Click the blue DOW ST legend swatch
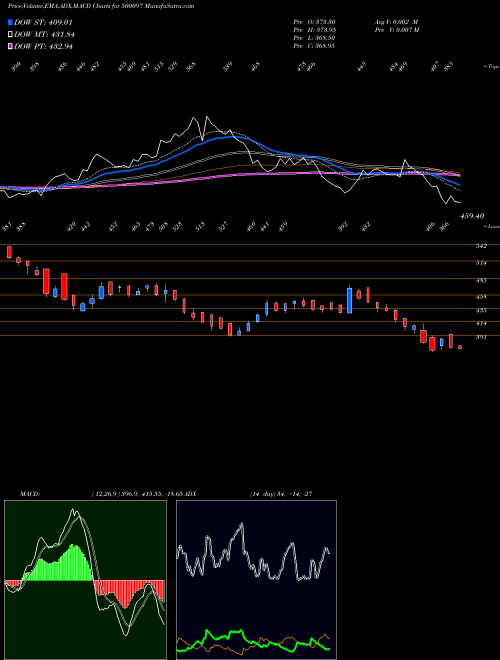 pos(10,22)
